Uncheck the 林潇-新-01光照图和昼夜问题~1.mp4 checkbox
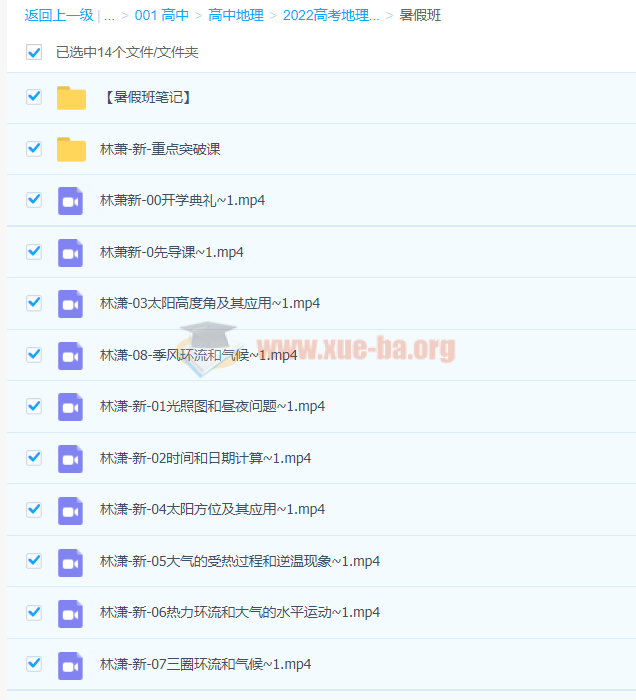The image size is (636, 700). pyautogui.click(x=34, y=406)
